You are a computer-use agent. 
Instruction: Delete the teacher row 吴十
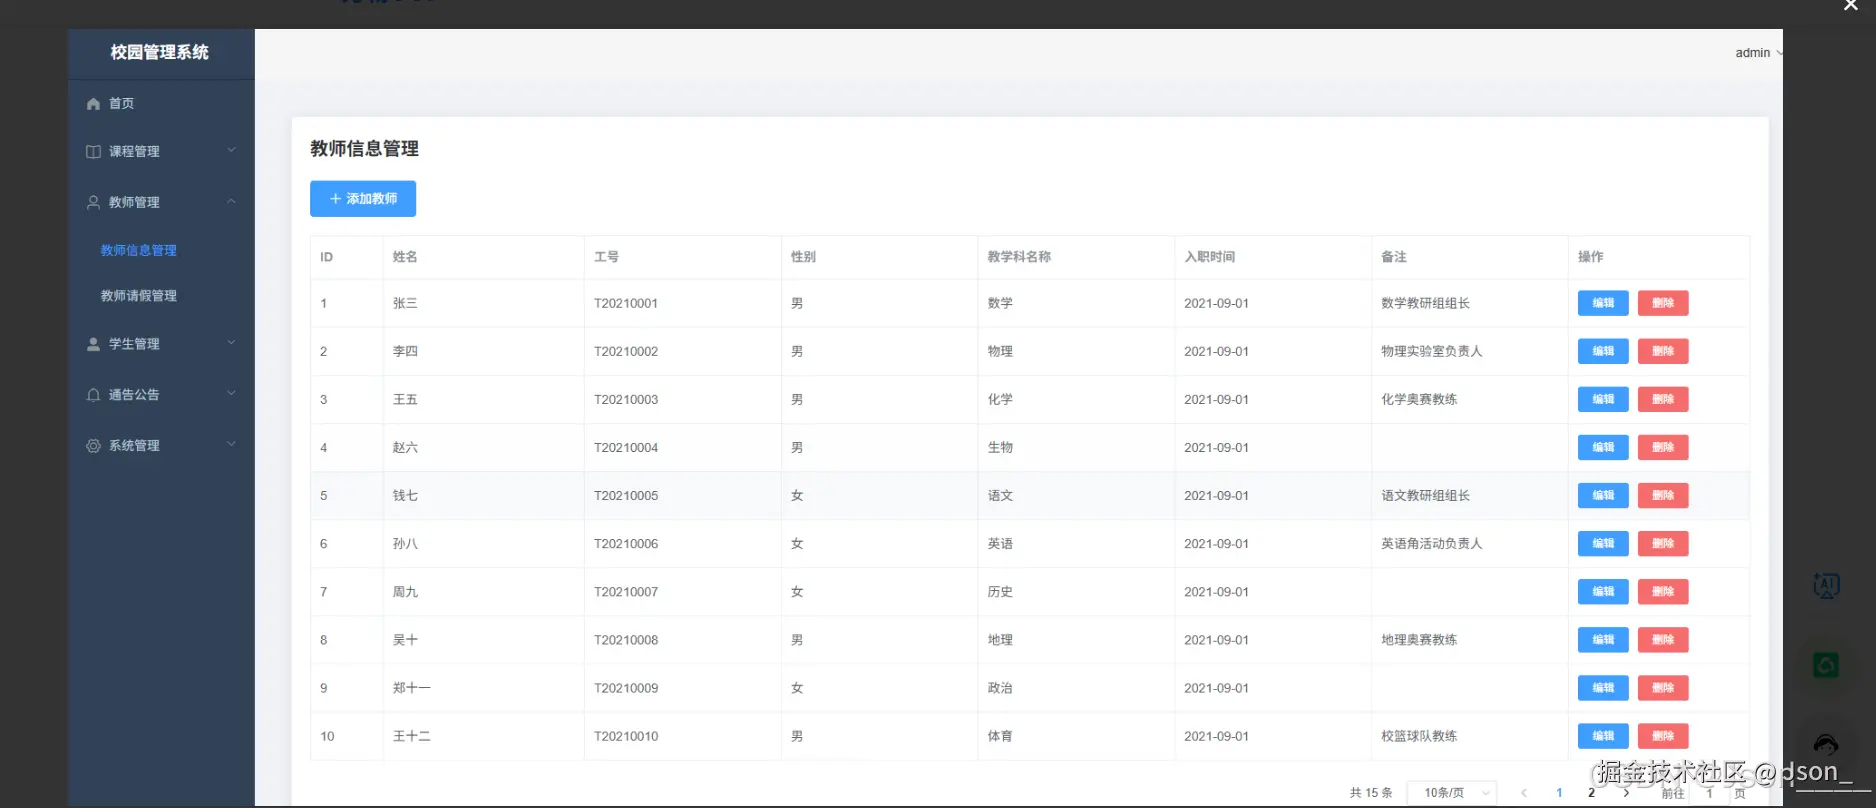tap(1663, 639)
